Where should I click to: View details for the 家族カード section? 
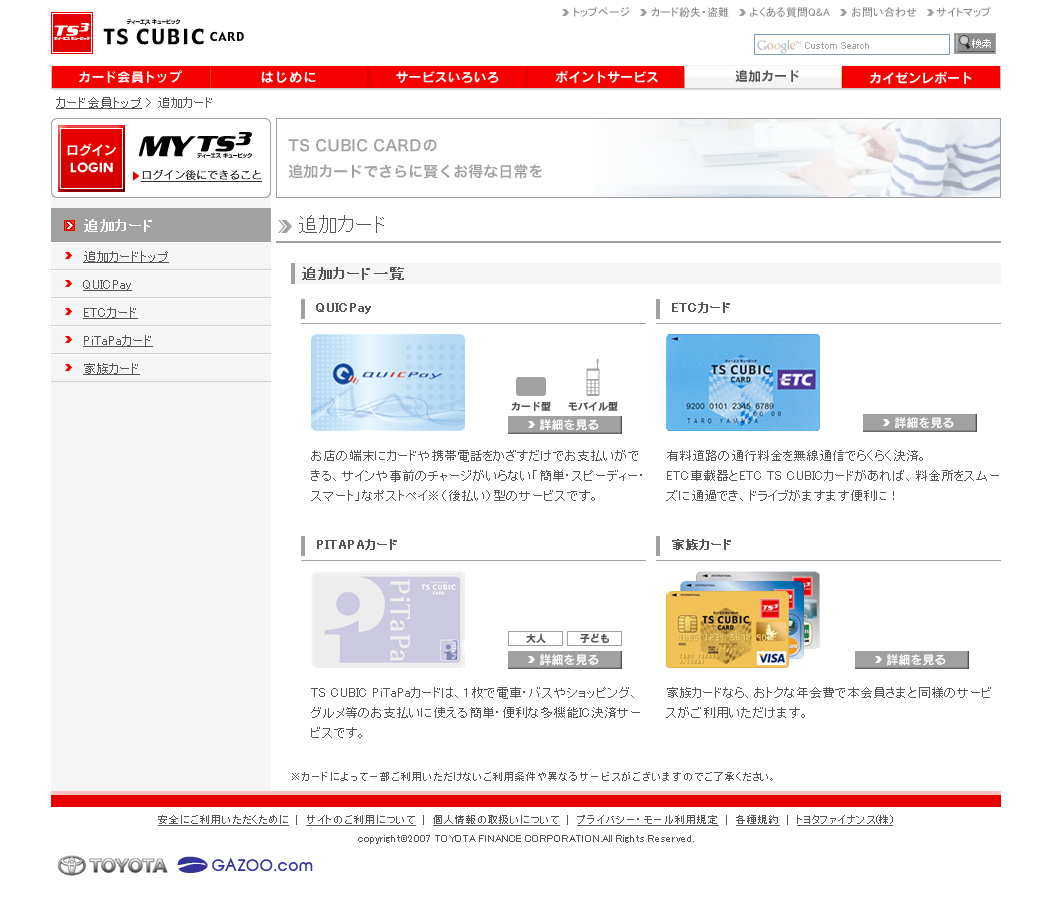click(911, 660)
